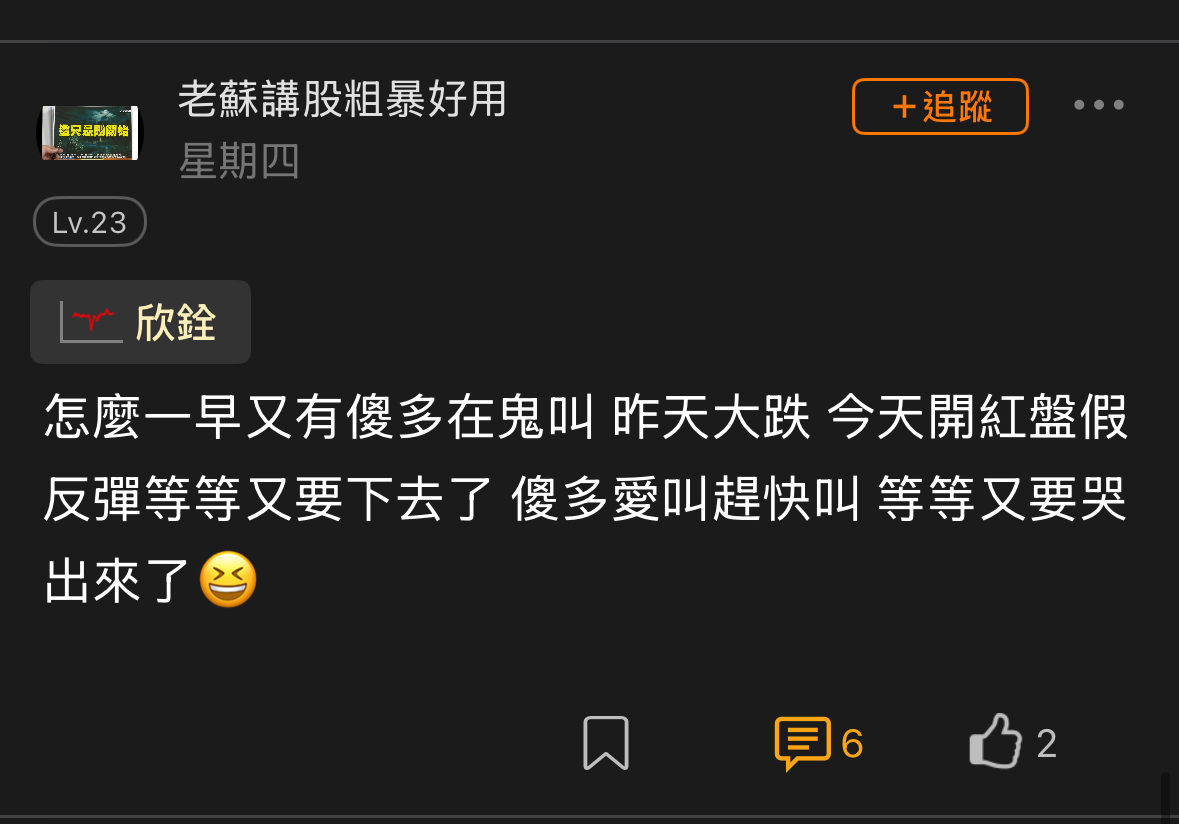1179x824 pixels.
Task: Open the poster's avatar thumbnail
Action: [89, 132]
